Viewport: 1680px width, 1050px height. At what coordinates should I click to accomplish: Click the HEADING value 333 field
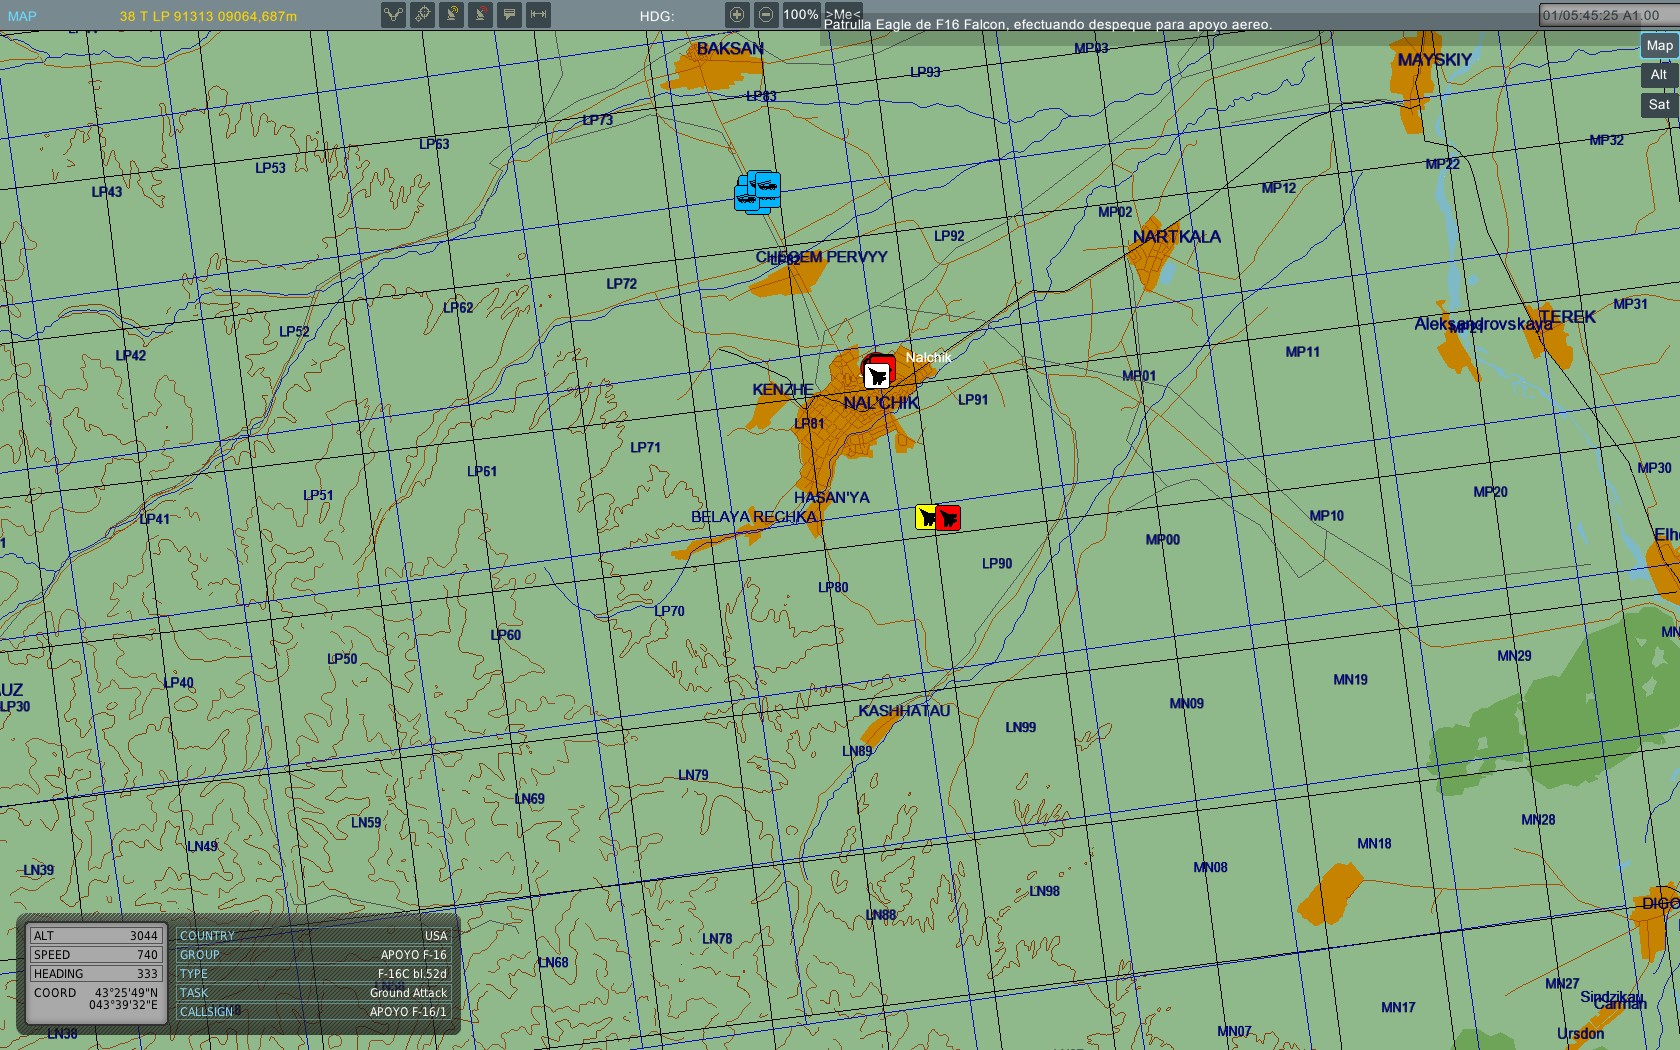(96, 974)
